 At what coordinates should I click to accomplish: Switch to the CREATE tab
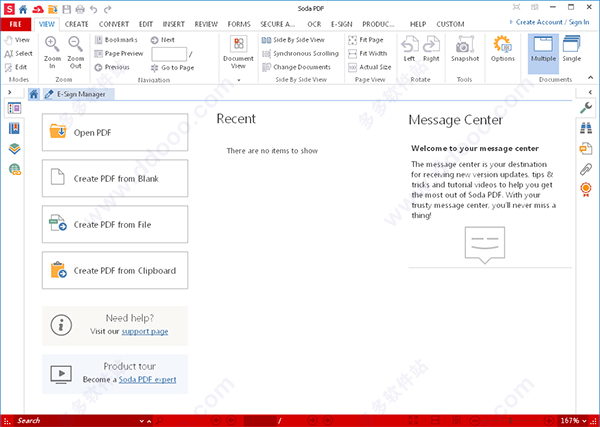(x=77, y=24)
